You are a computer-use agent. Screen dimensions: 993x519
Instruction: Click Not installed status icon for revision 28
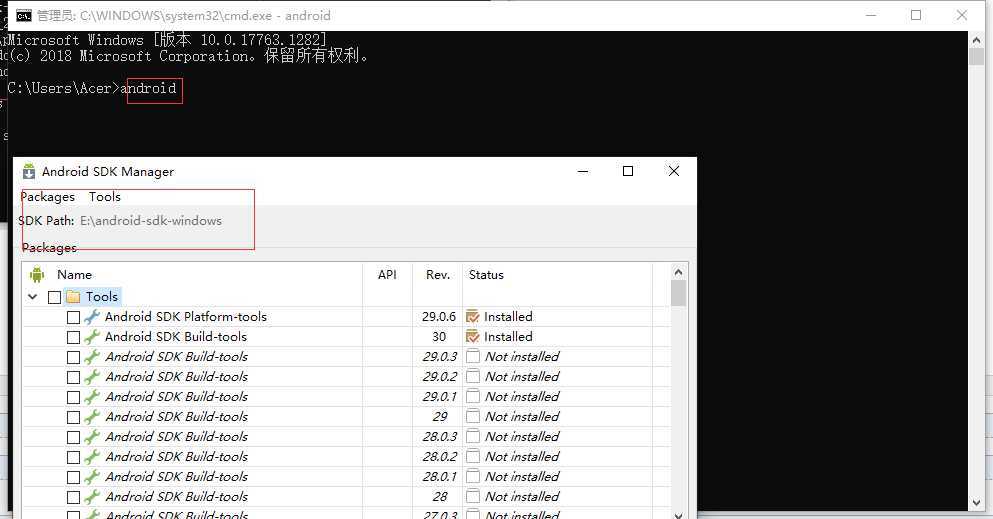coord(472,497)
